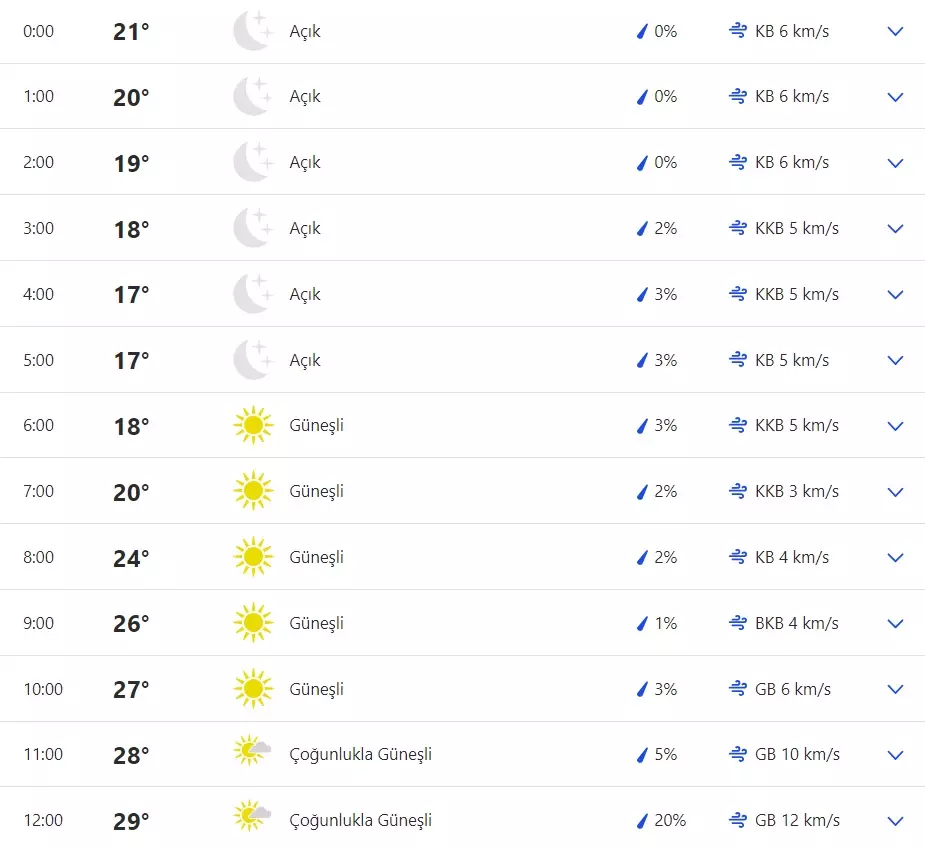Image resolution: width=925 pixels, height=848 pixels.
Task: Click the moon icon for 3:00
Action: tap(252, 228)
